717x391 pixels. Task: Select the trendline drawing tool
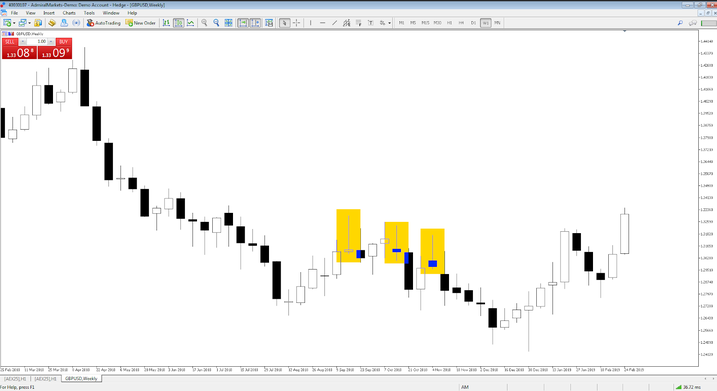[x=334, y=23]
